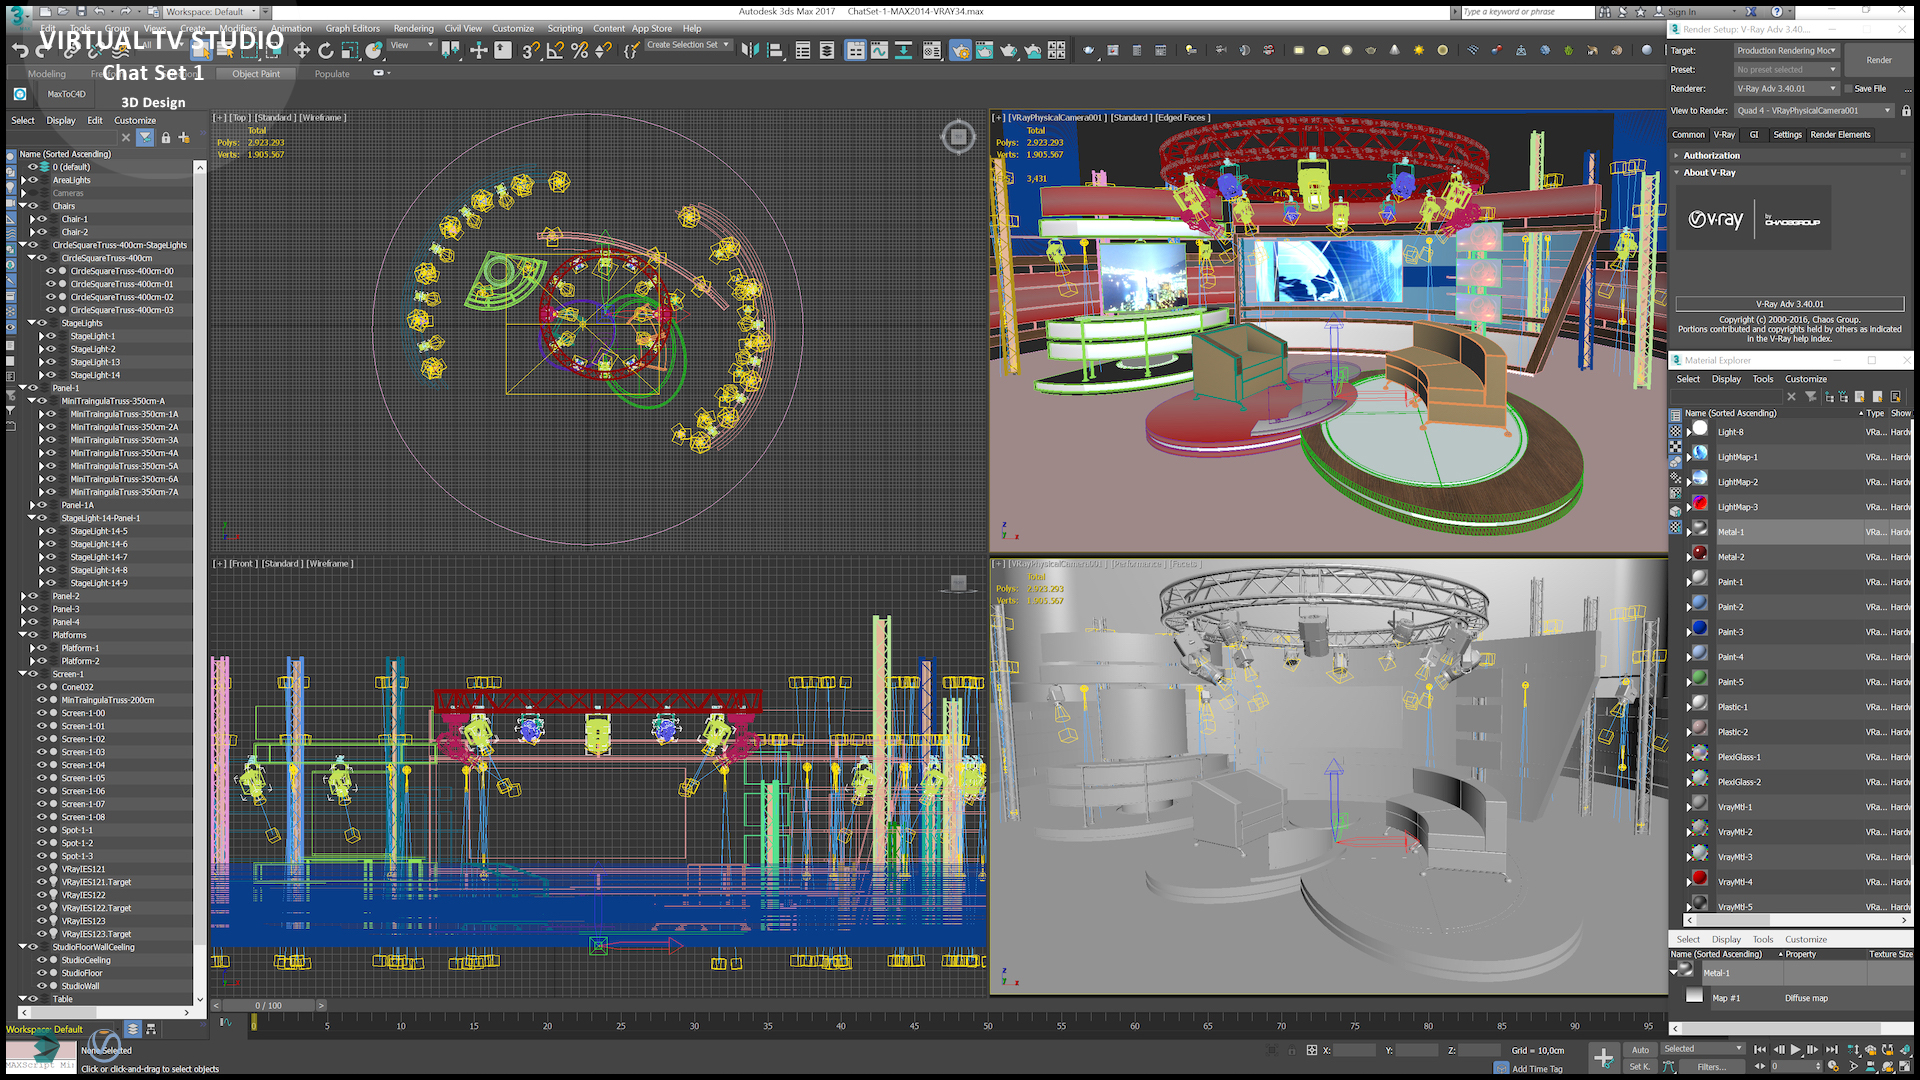Open the Rendering menu
The height and width of the screenshot is (1080, 1920).
413,29
